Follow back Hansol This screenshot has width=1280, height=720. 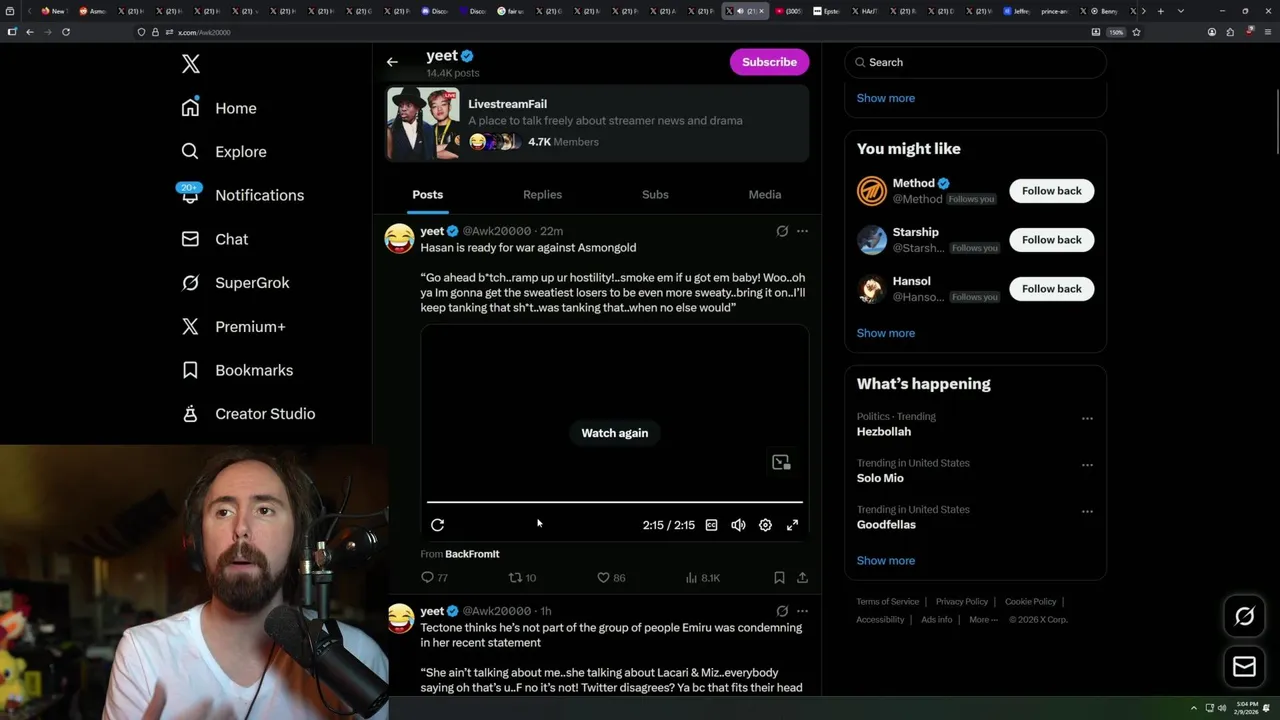pyautogui.click(x=1051, y=289)
